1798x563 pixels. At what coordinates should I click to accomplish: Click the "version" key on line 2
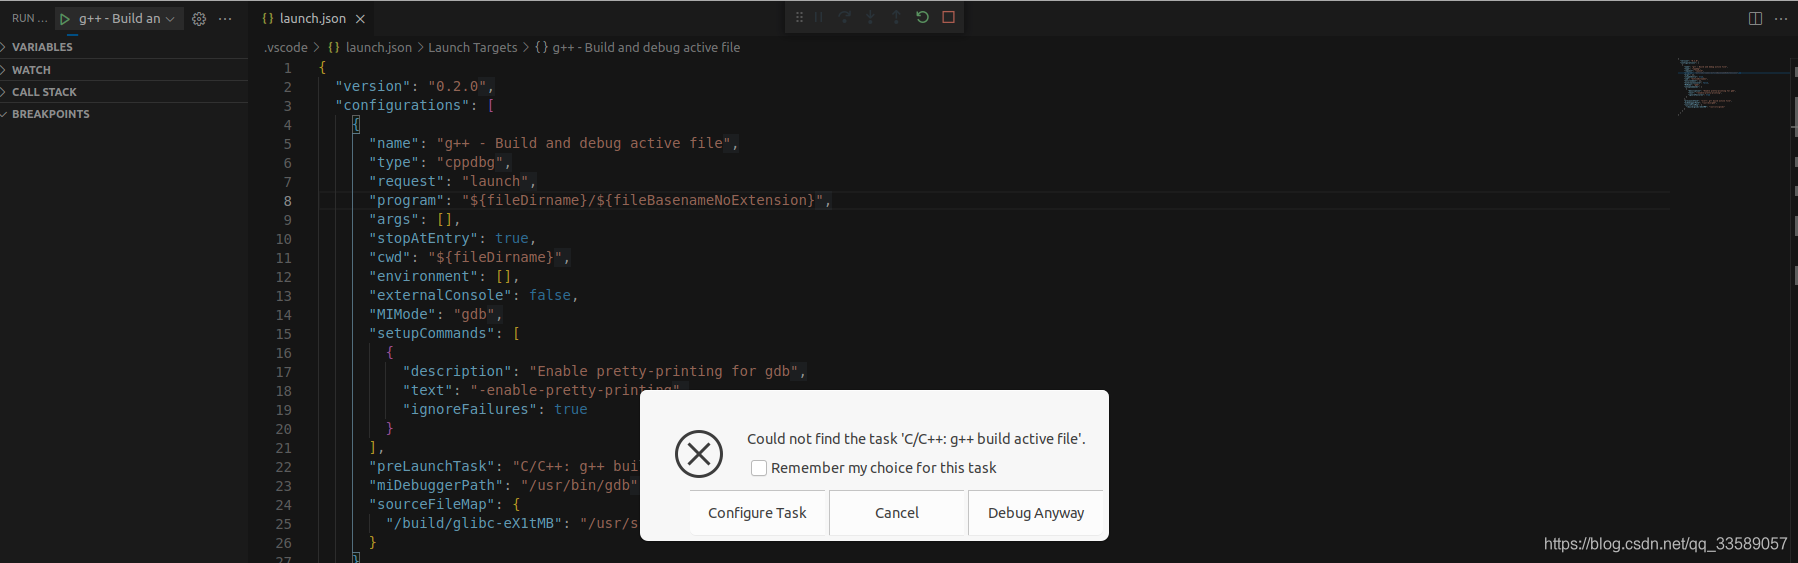click(x=373, y=86)
